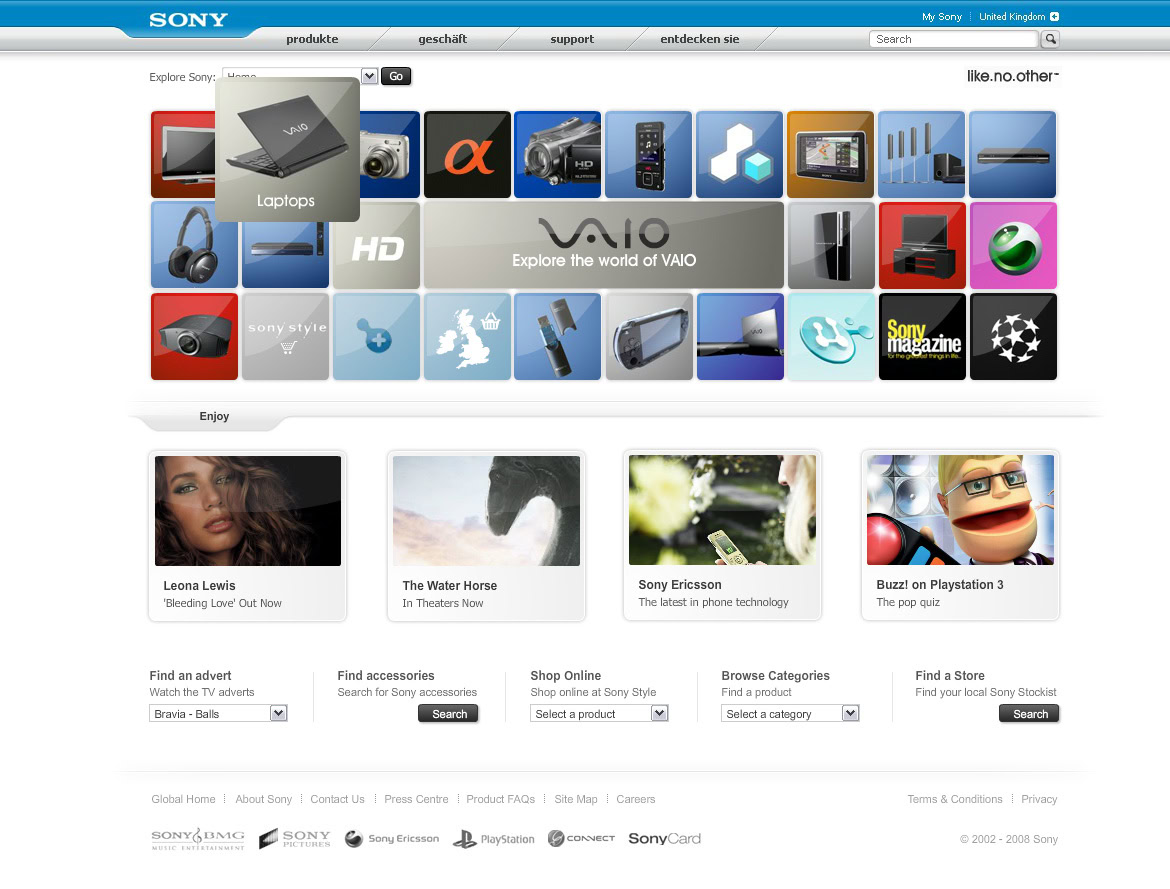The width and height of the screenshot is (1170, 889).
Task: Click the Sony BMG logo in footer
Action: (198, 839)
